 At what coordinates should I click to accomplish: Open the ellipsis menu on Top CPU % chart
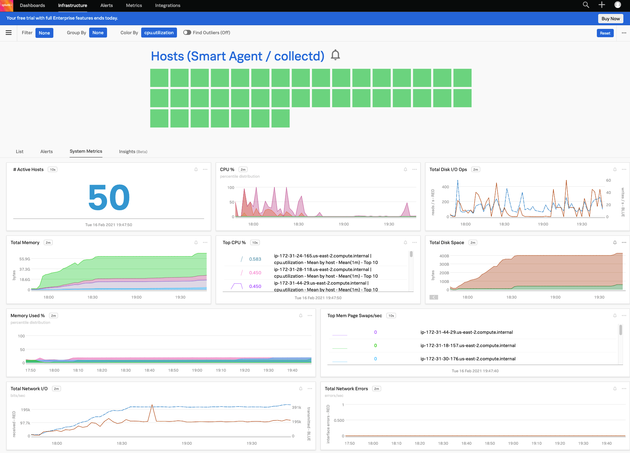[x=415, y=242]
